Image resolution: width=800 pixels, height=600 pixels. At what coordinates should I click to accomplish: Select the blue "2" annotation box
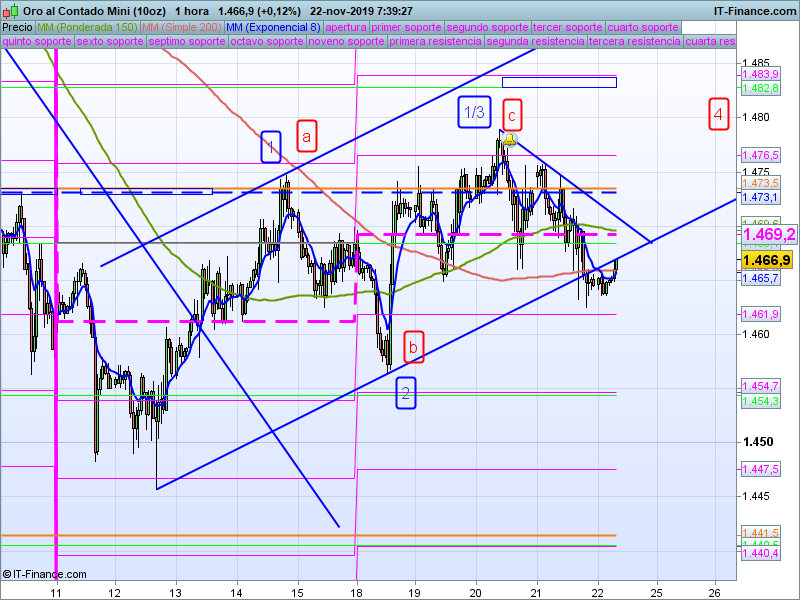(406, 393)
